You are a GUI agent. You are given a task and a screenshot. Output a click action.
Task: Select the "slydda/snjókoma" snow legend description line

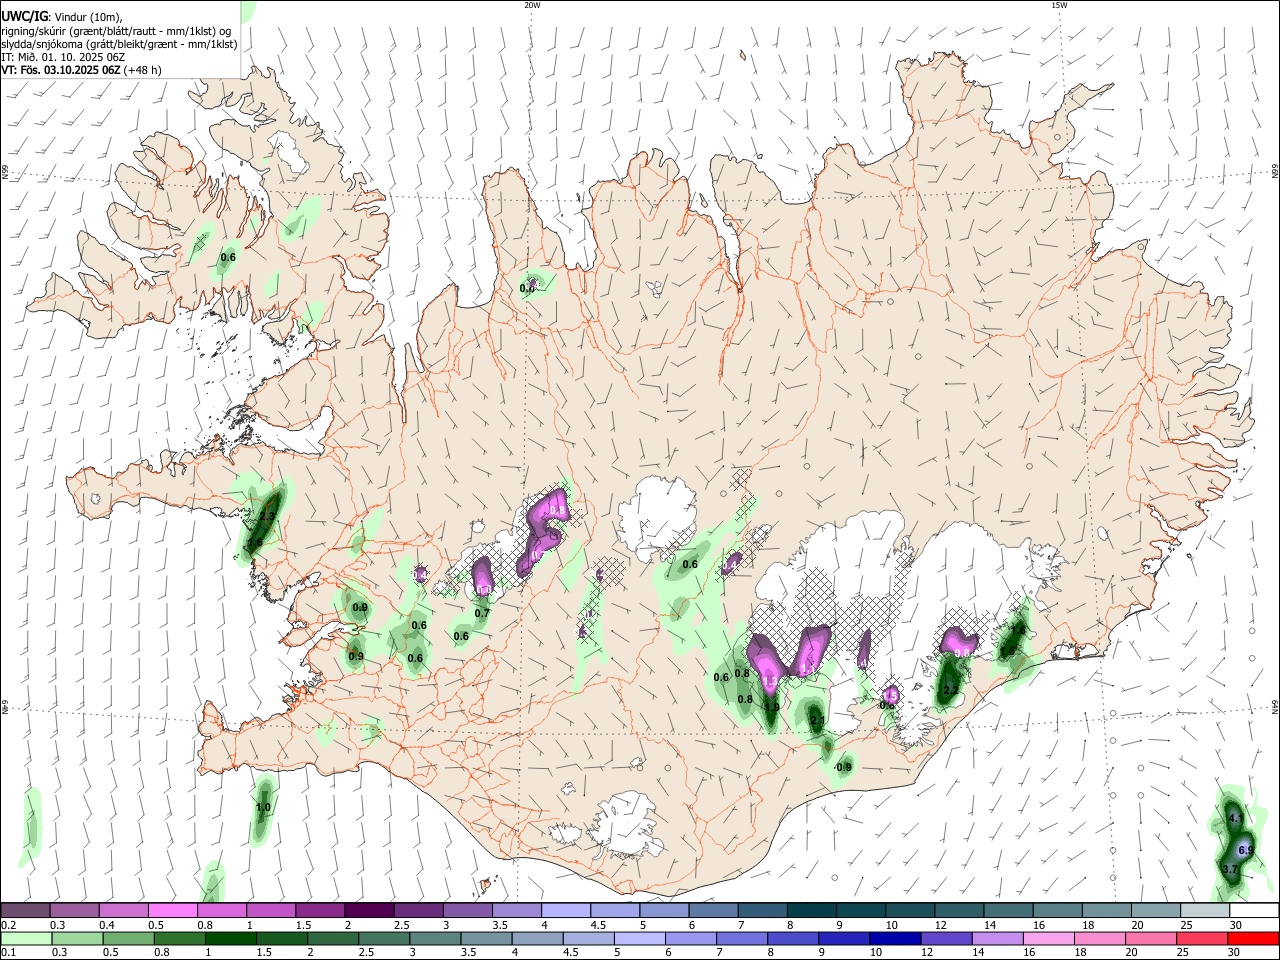[119, 44]
